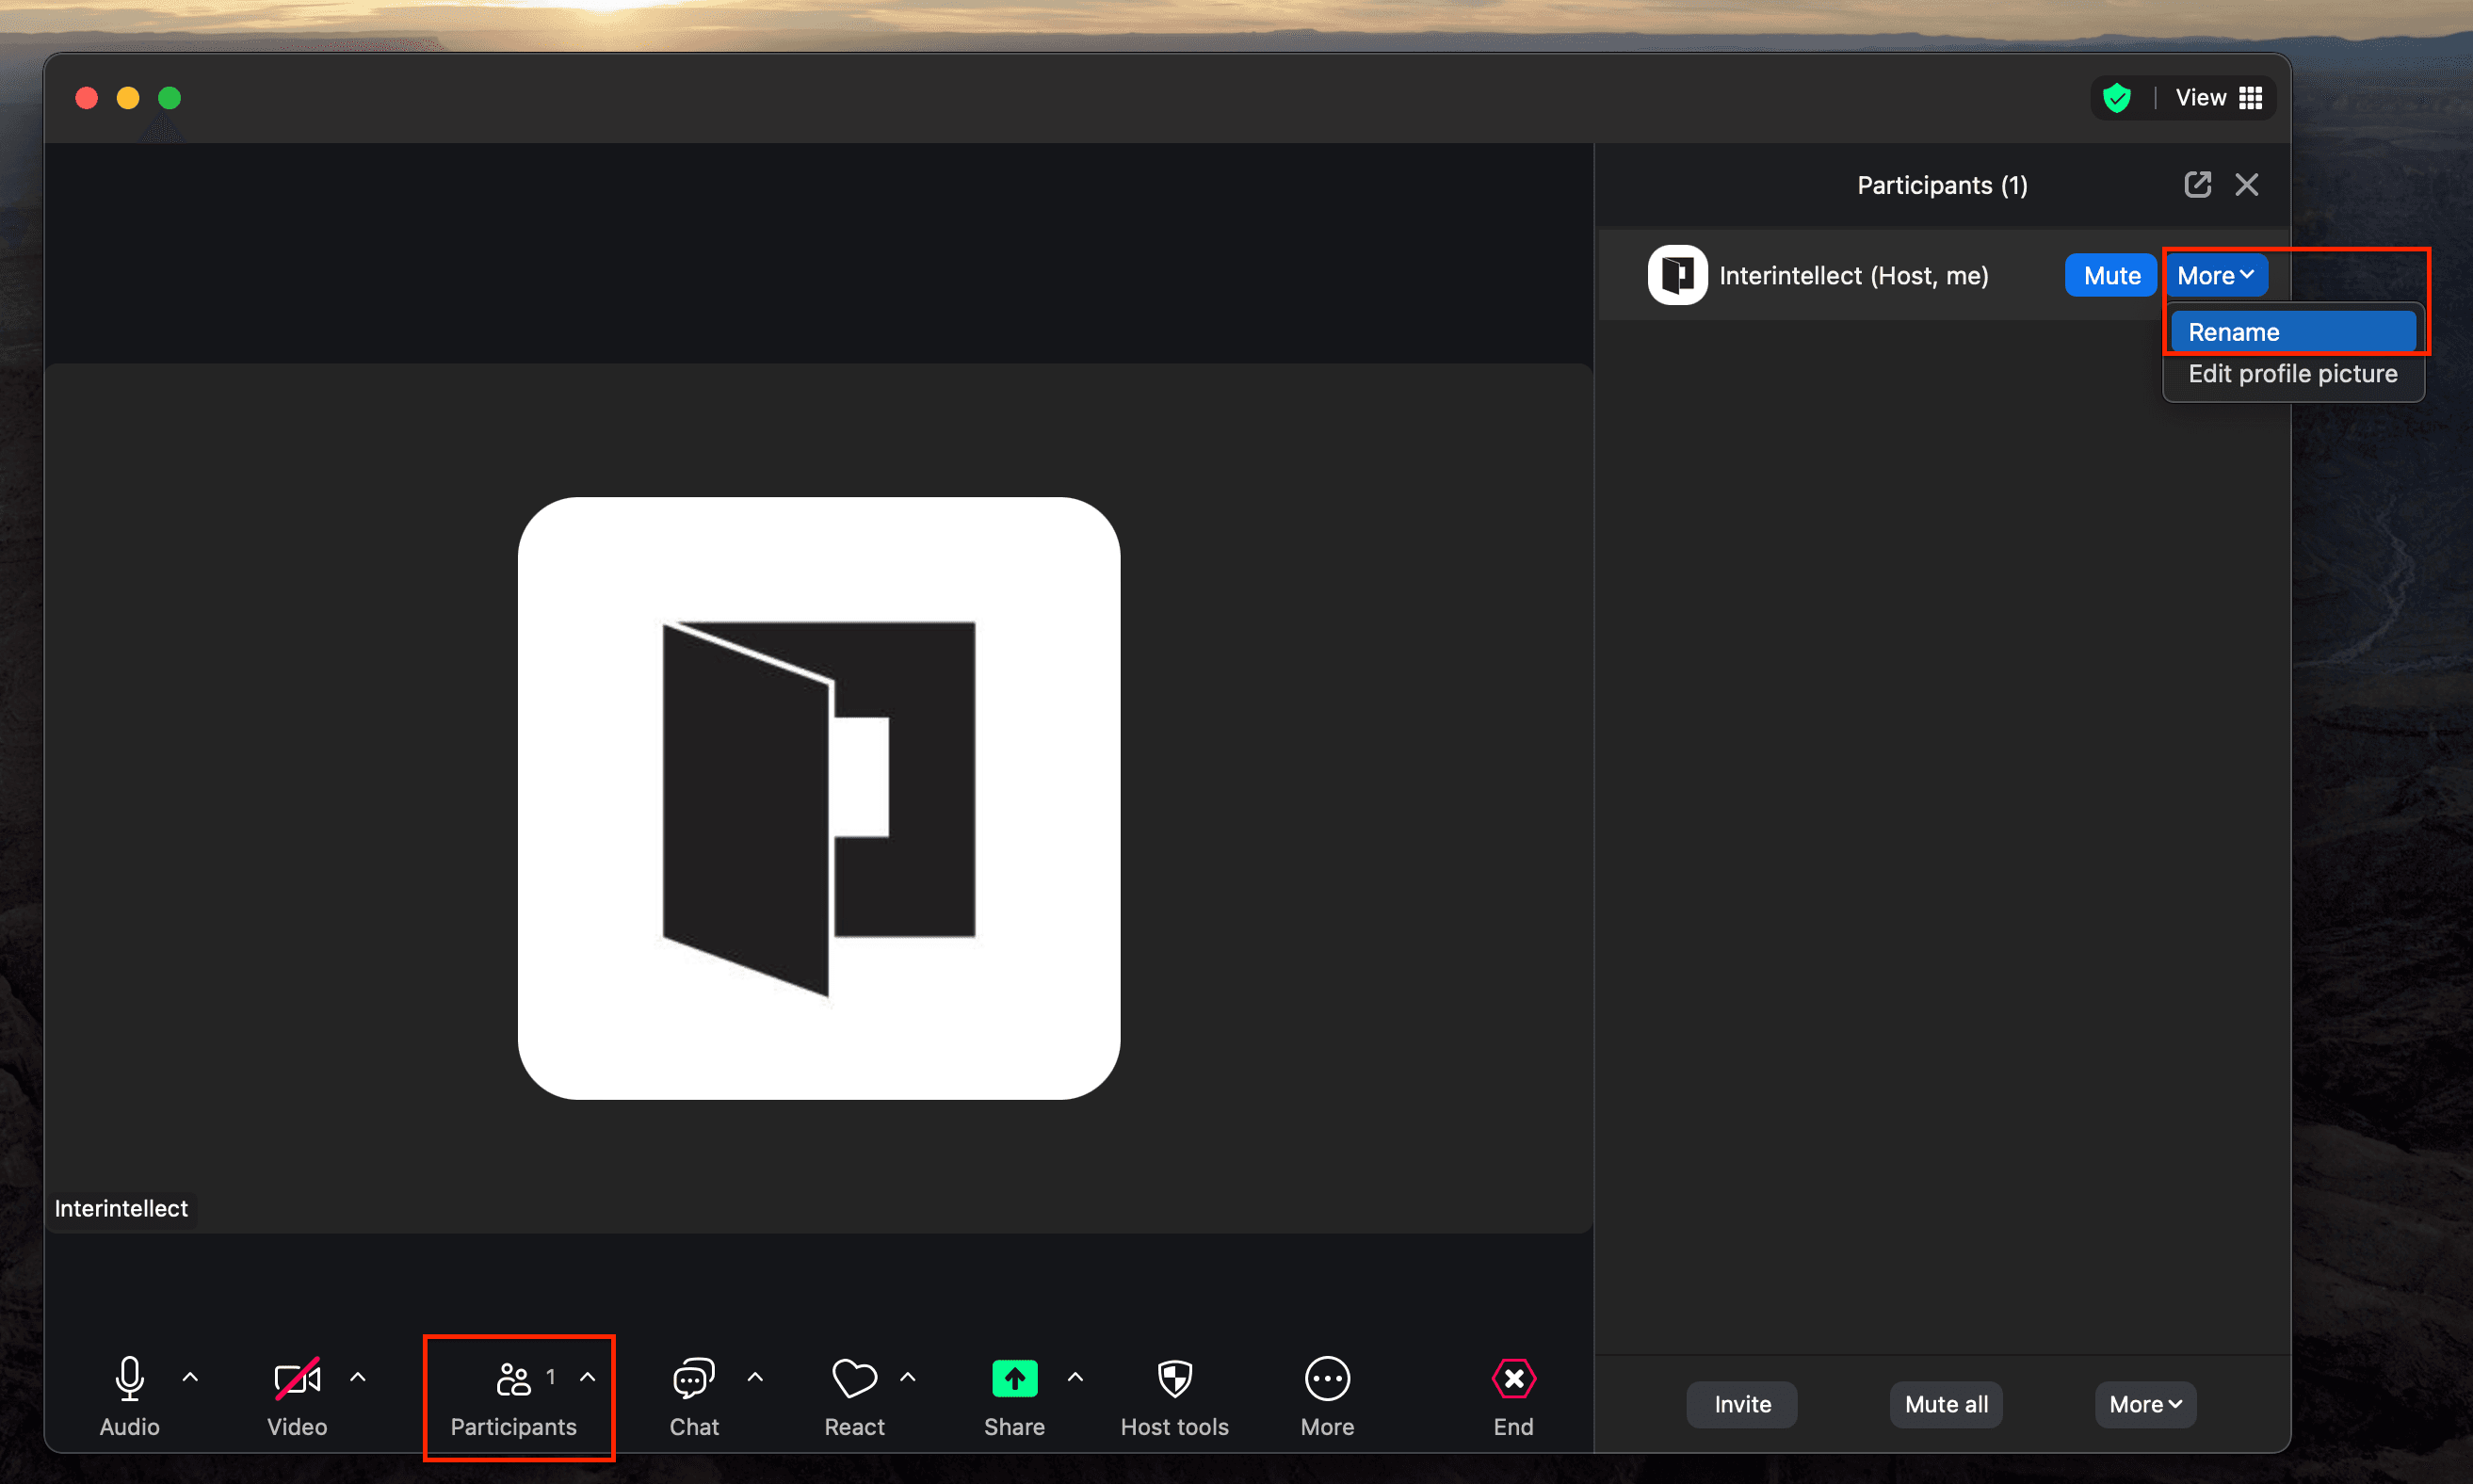The width and height of the screenshot is (2473, 1484).
Task: Click Interintellect avatar in participants list
Action: (x=1677, y=275)
